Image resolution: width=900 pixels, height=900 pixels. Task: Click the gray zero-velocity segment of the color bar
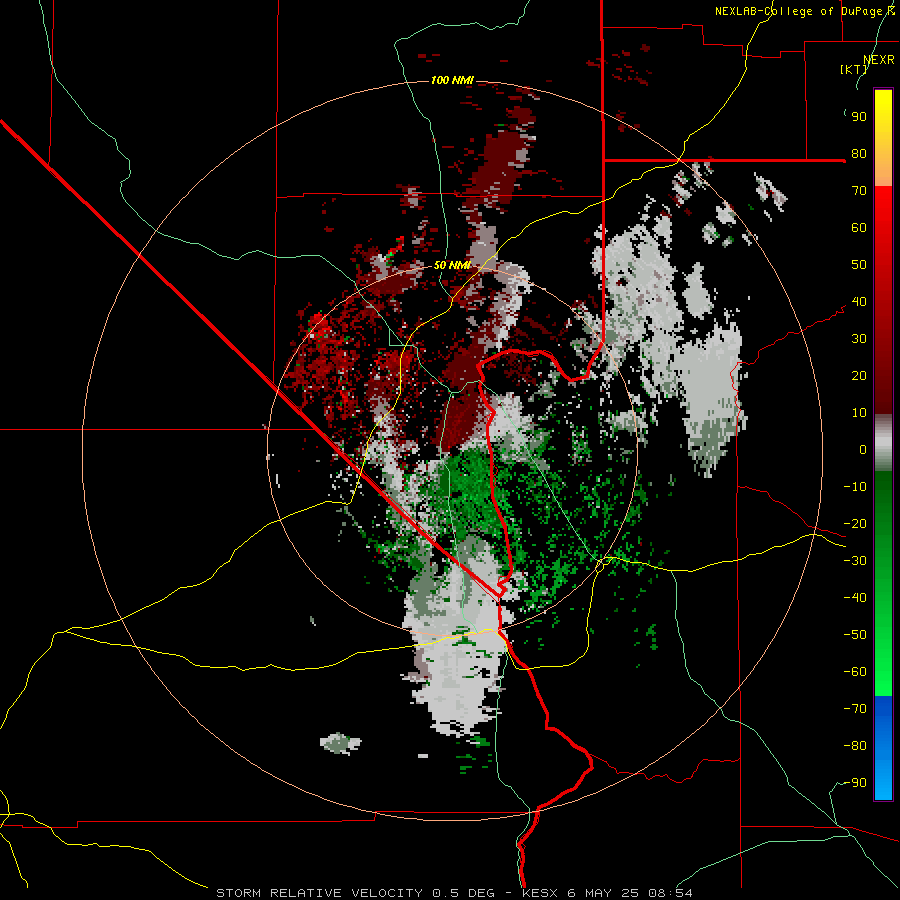pyautogui.click(x=883, y=443)
